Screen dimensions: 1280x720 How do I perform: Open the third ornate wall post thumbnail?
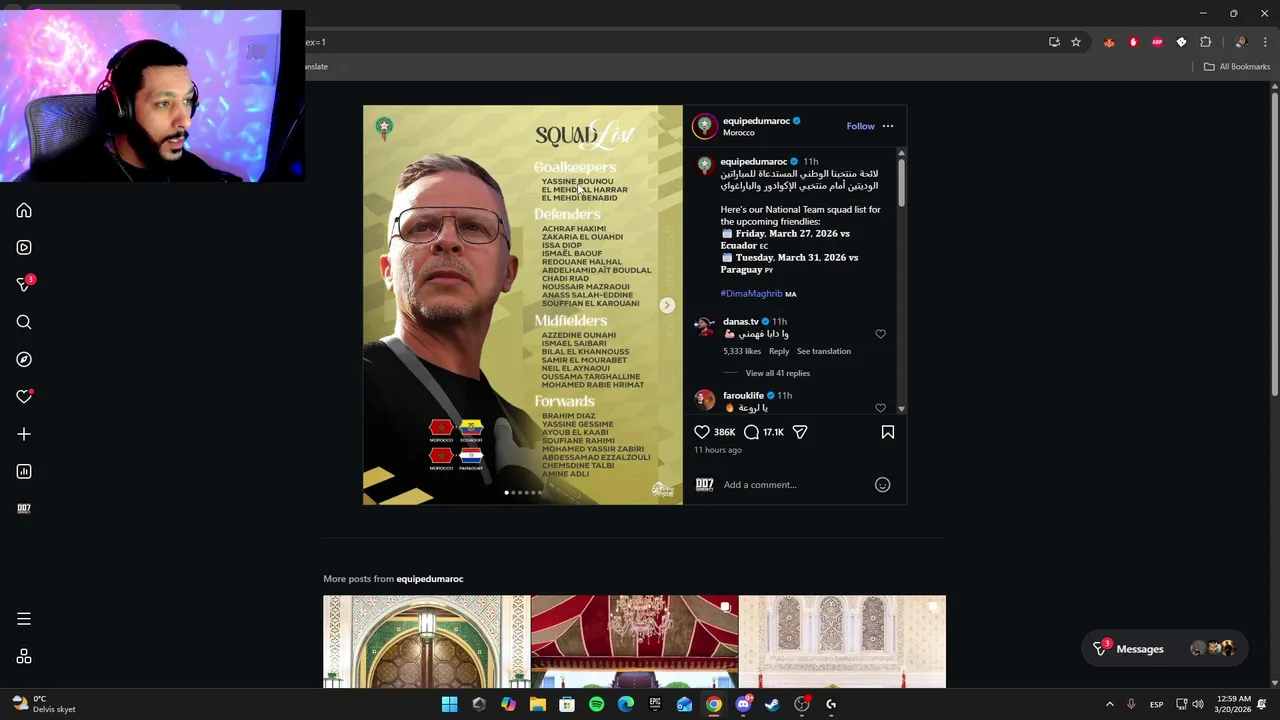[x=842, y=642]
